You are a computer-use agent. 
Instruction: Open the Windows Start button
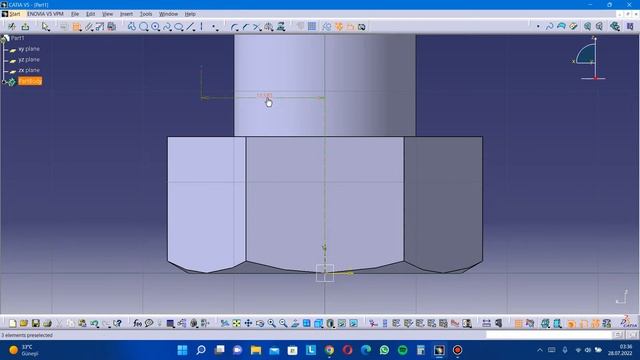tap(182, 350)
